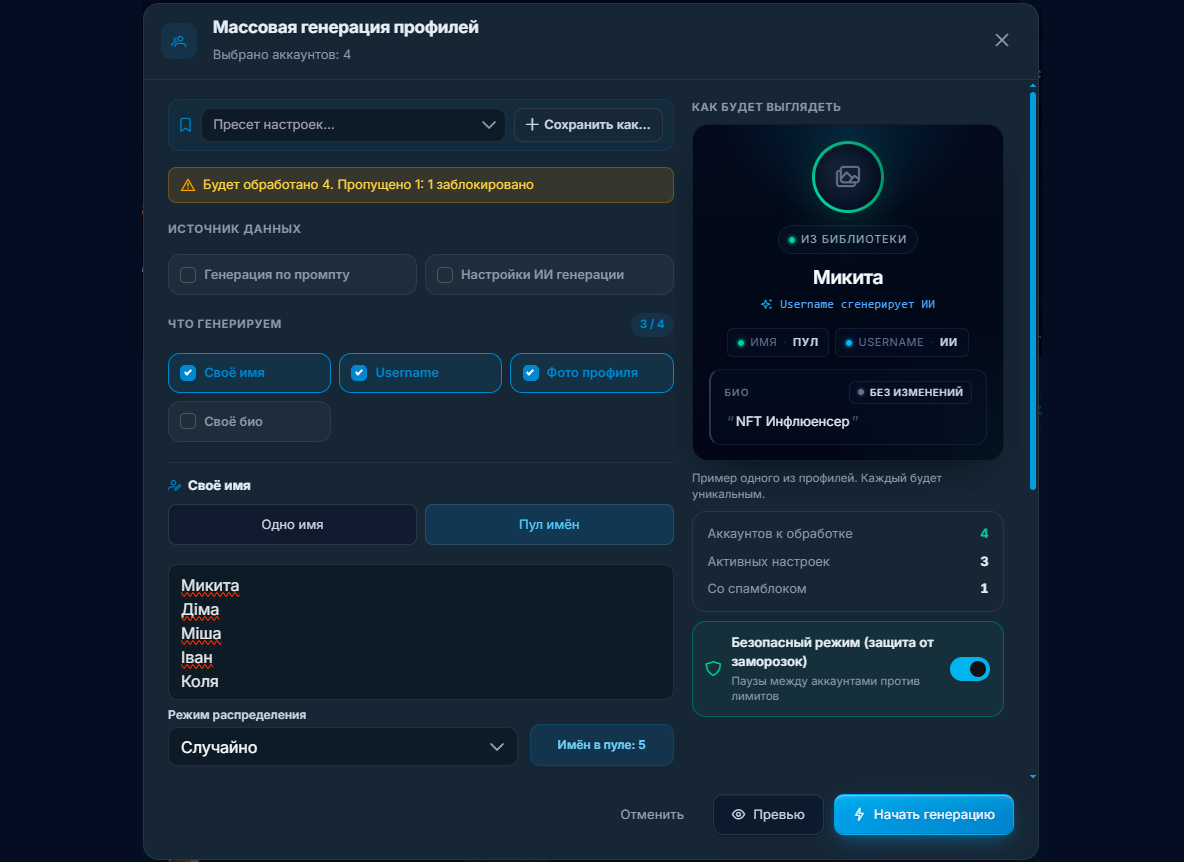Click the NFT Инфлюенсер bio text

tap(792, 421)
